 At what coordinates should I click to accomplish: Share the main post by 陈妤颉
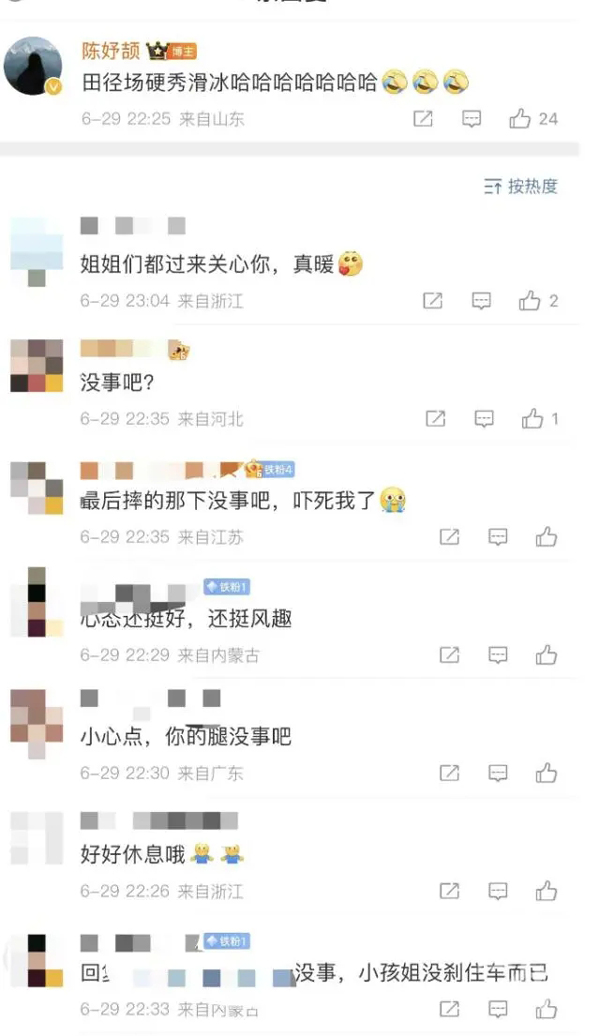click(423, 119)
